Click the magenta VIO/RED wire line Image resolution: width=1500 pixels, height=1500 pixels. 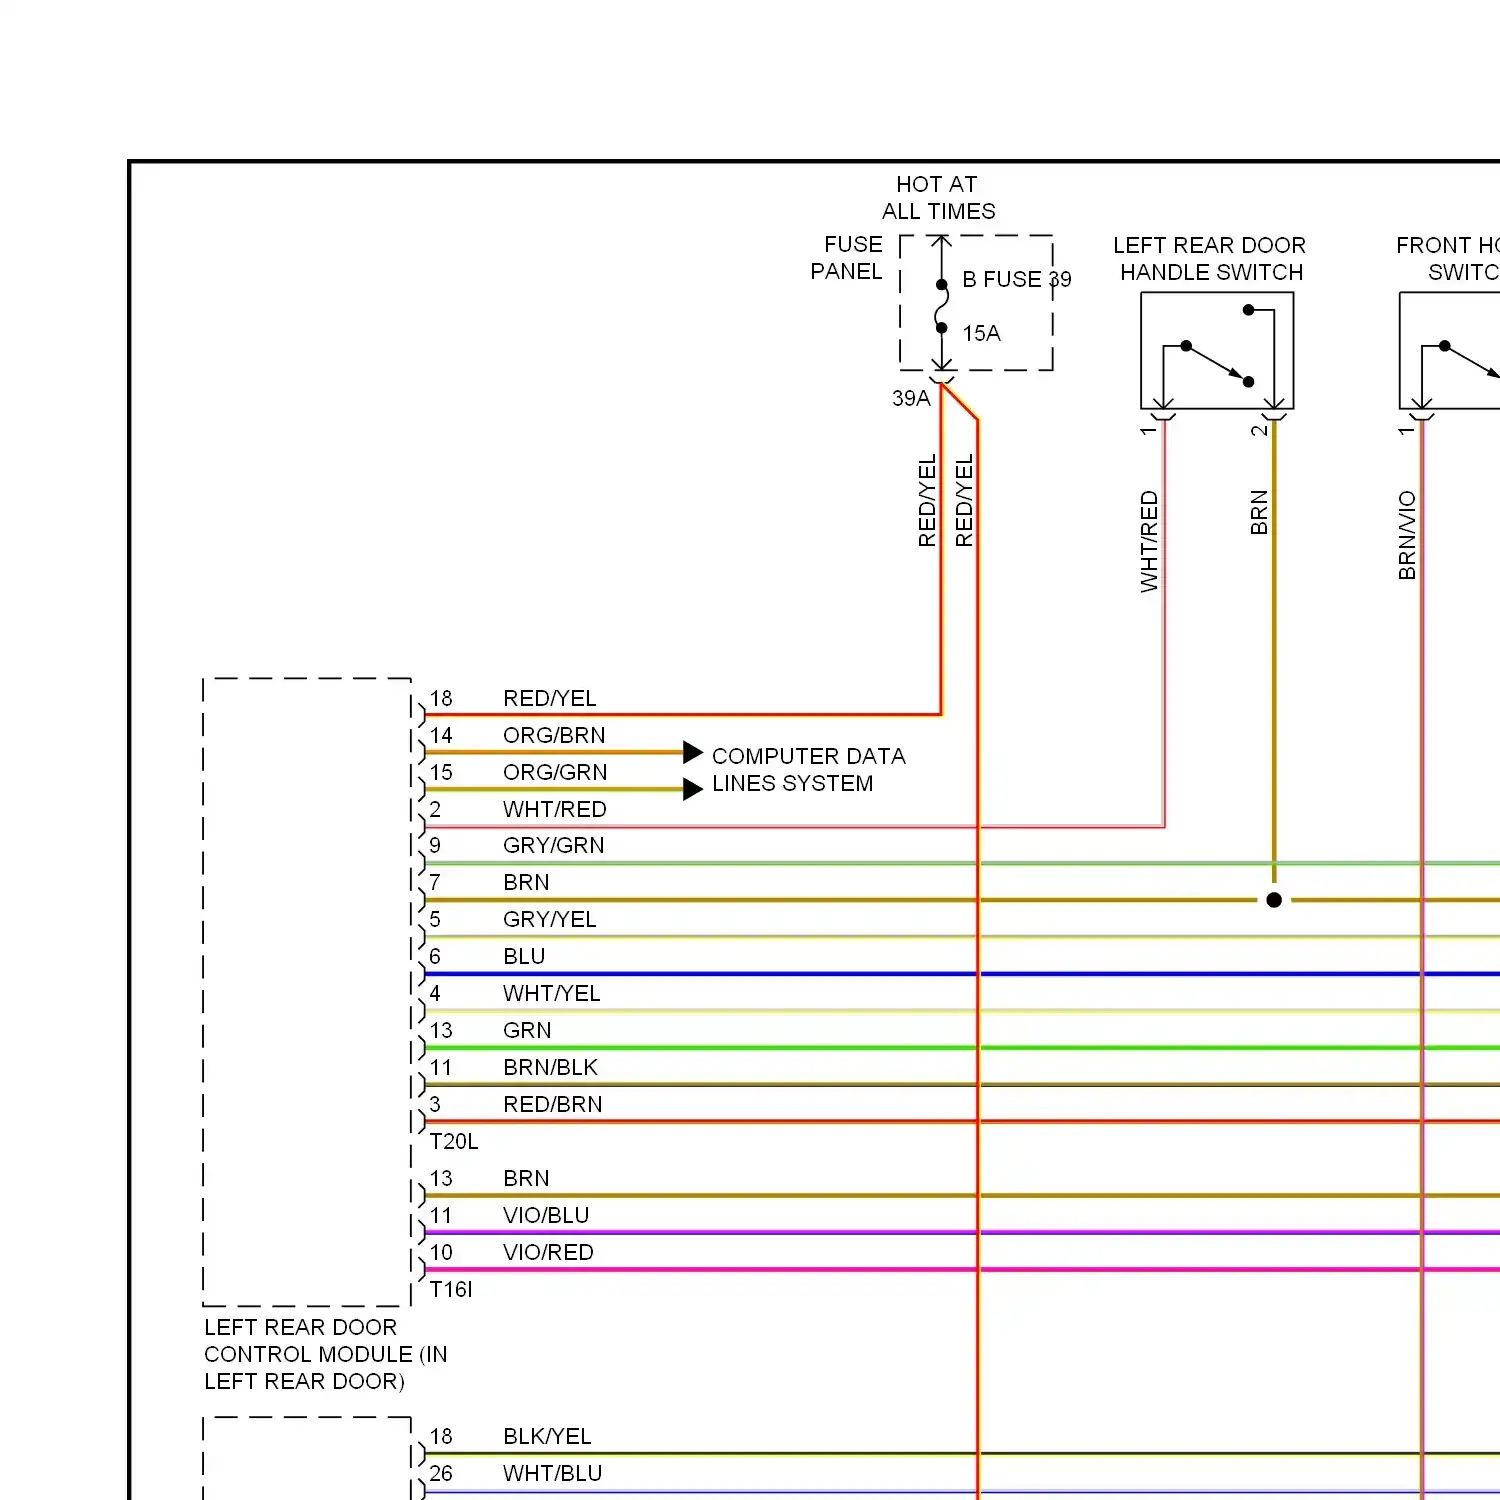pyautogui.click(x=962, y=1270)
